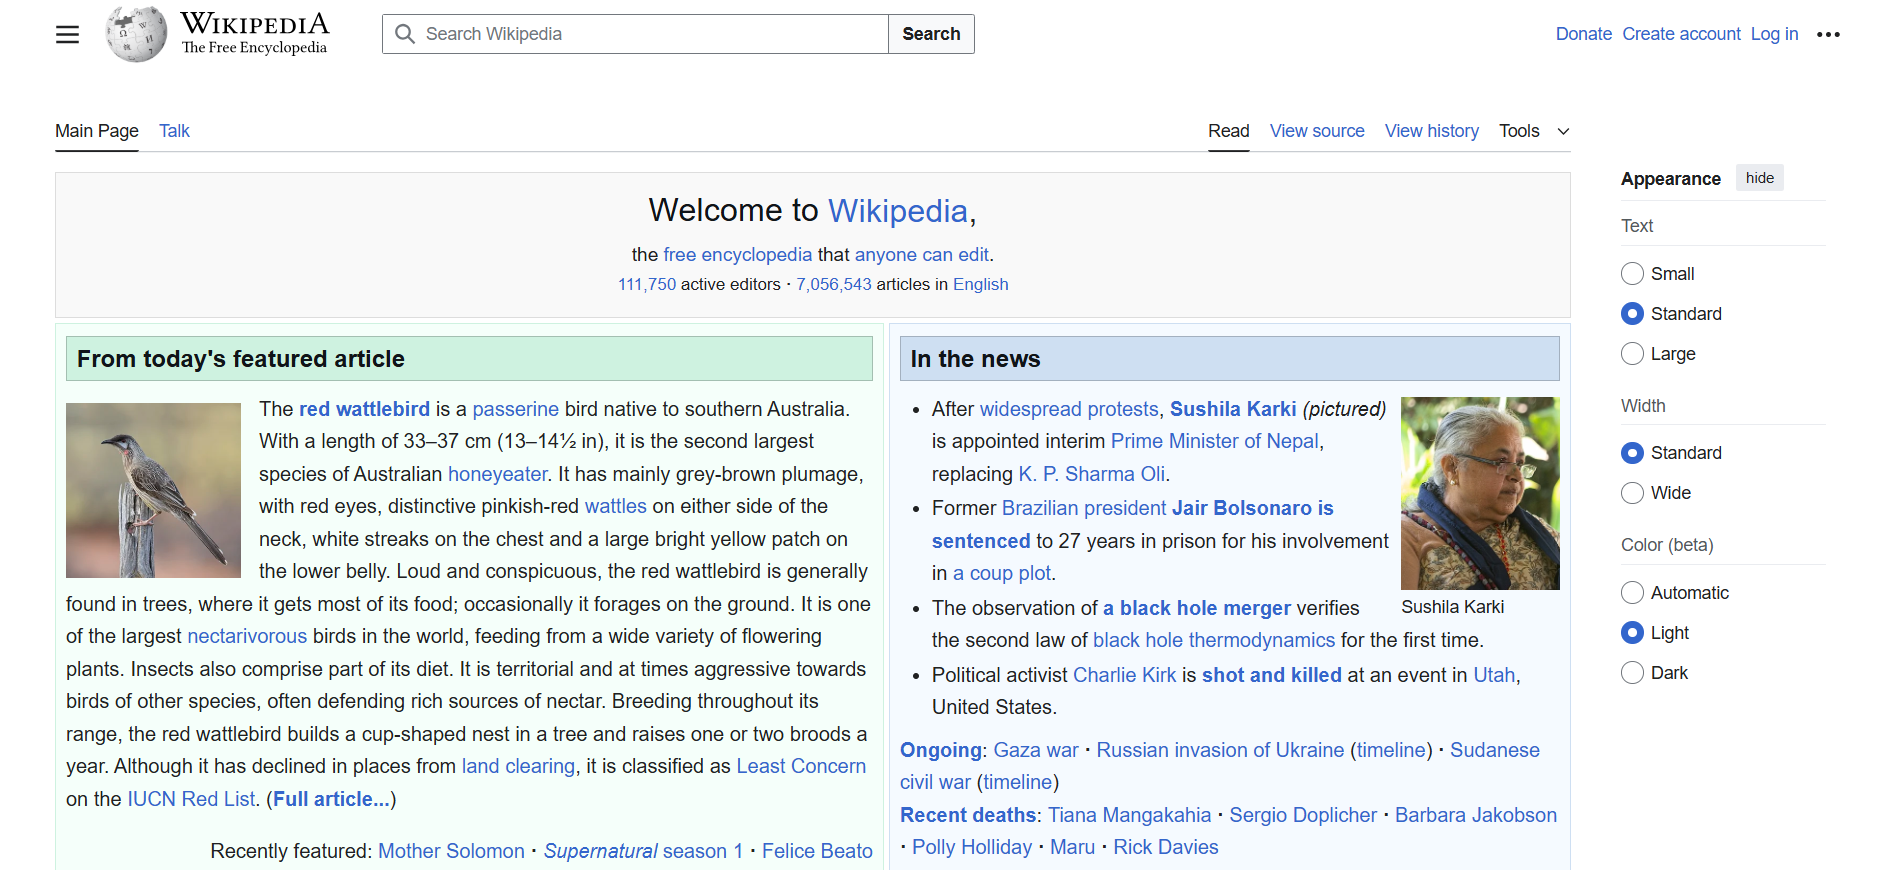Select Large text size option
Viewport: 1897px width, 870px height.
pyautogui.click(x=1632, y=354)
